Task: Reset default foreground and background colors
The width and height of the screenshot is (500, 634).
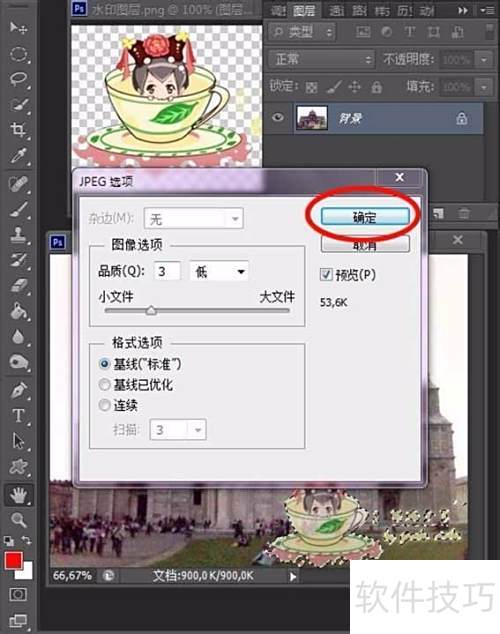Action: (x=8, y=541)
